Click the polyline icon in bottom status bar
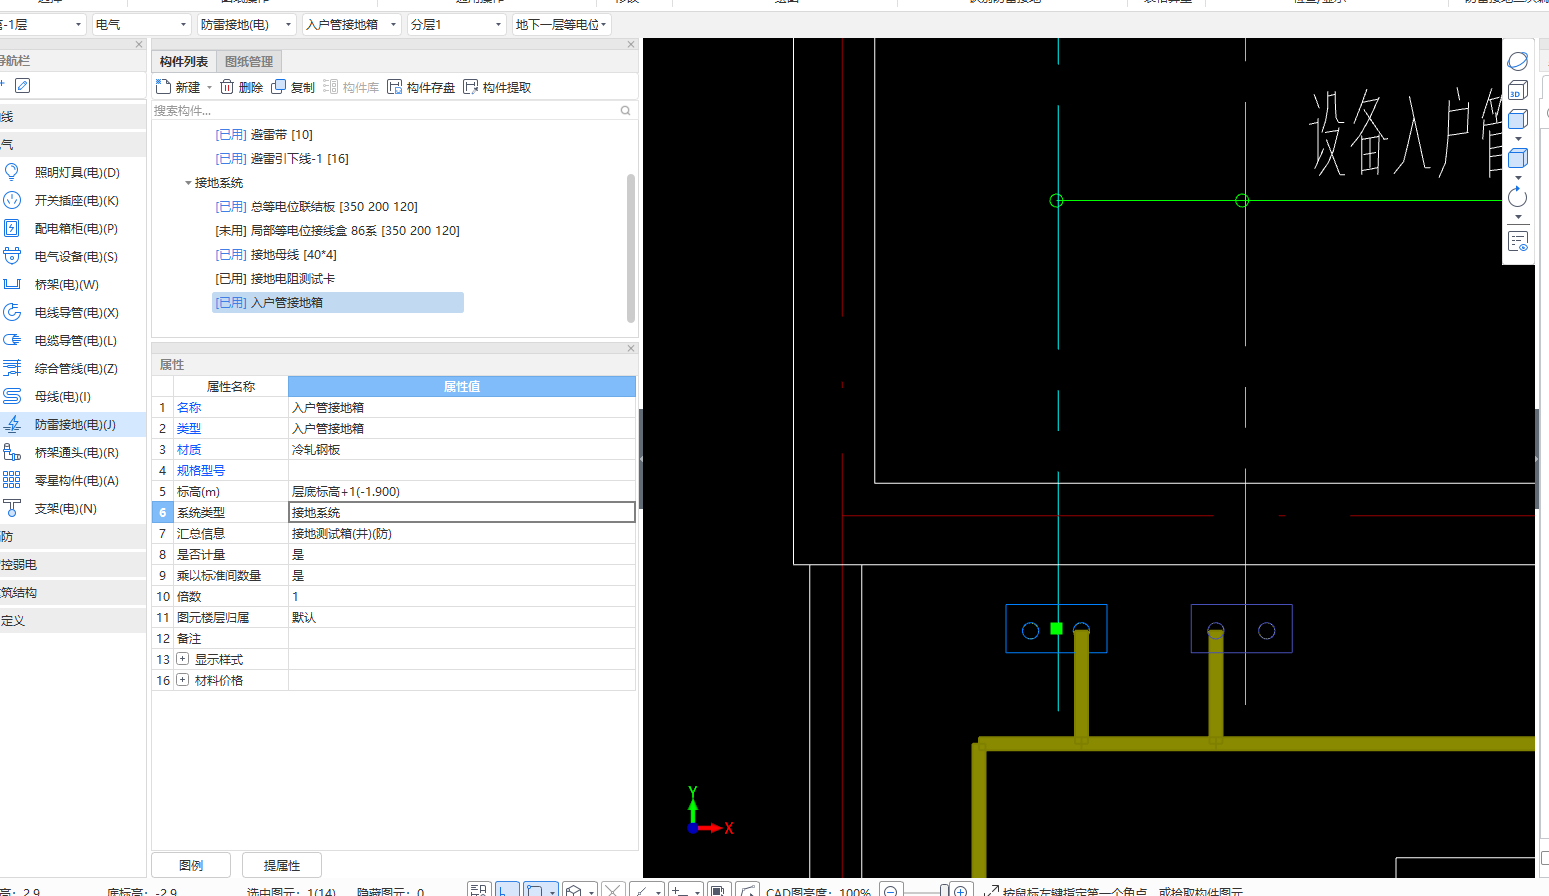 point(747,890)
